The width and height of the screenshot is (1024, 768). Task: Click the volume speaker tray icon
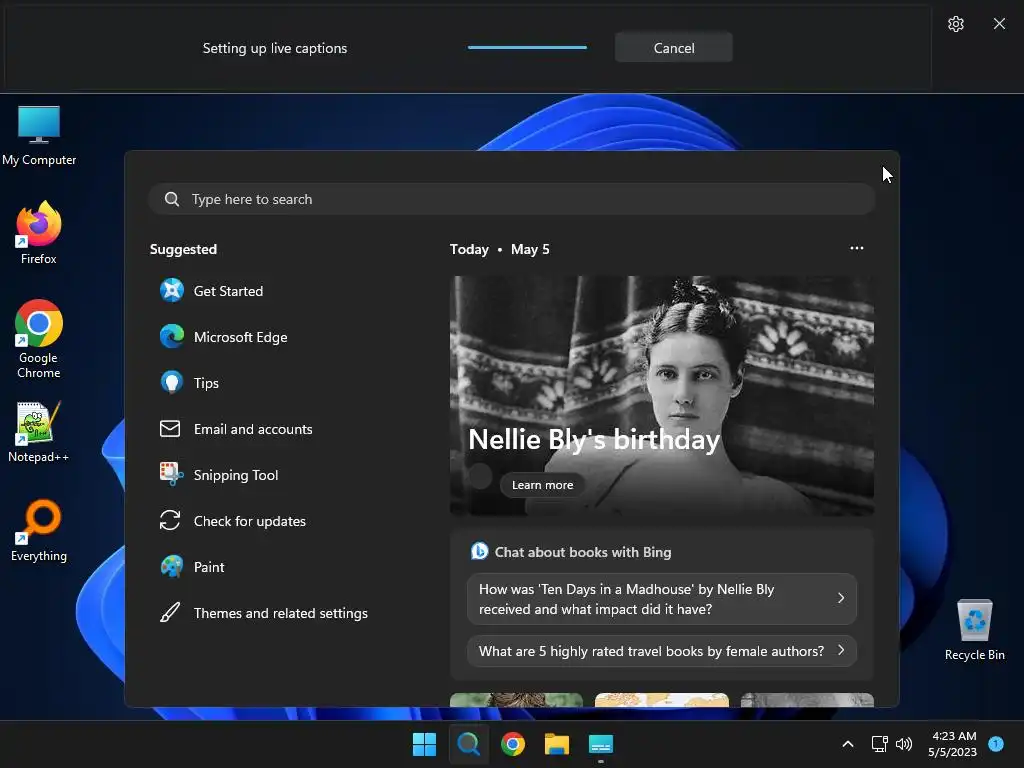tap(904, 744)
